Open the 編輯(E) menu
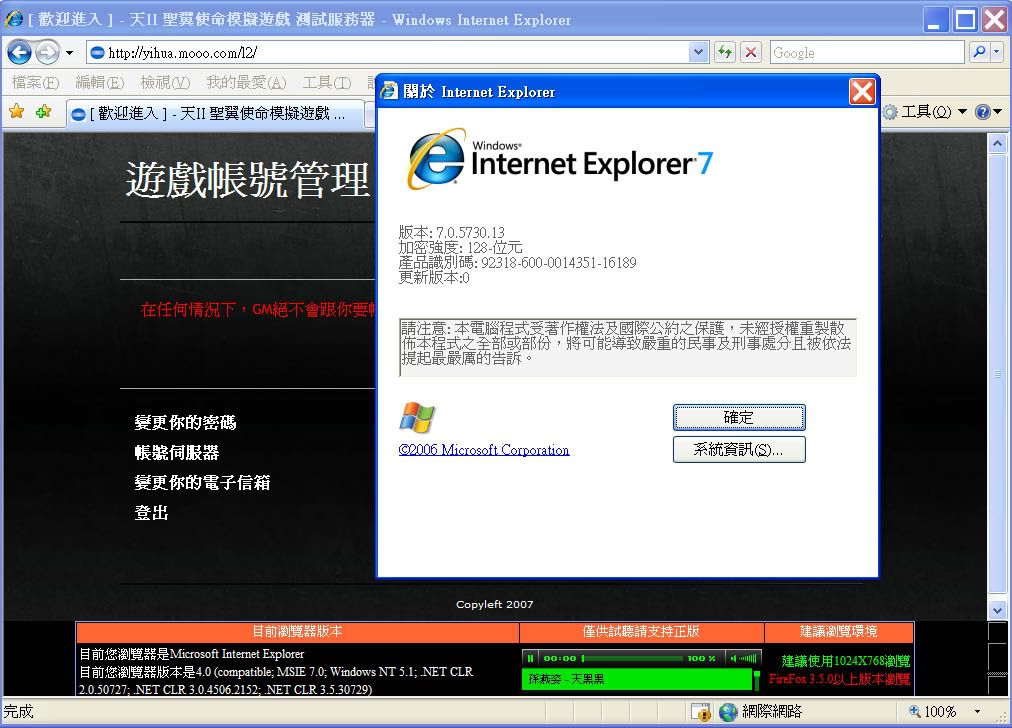This screenshot has width=1012, height=728. tap(99, 83)
